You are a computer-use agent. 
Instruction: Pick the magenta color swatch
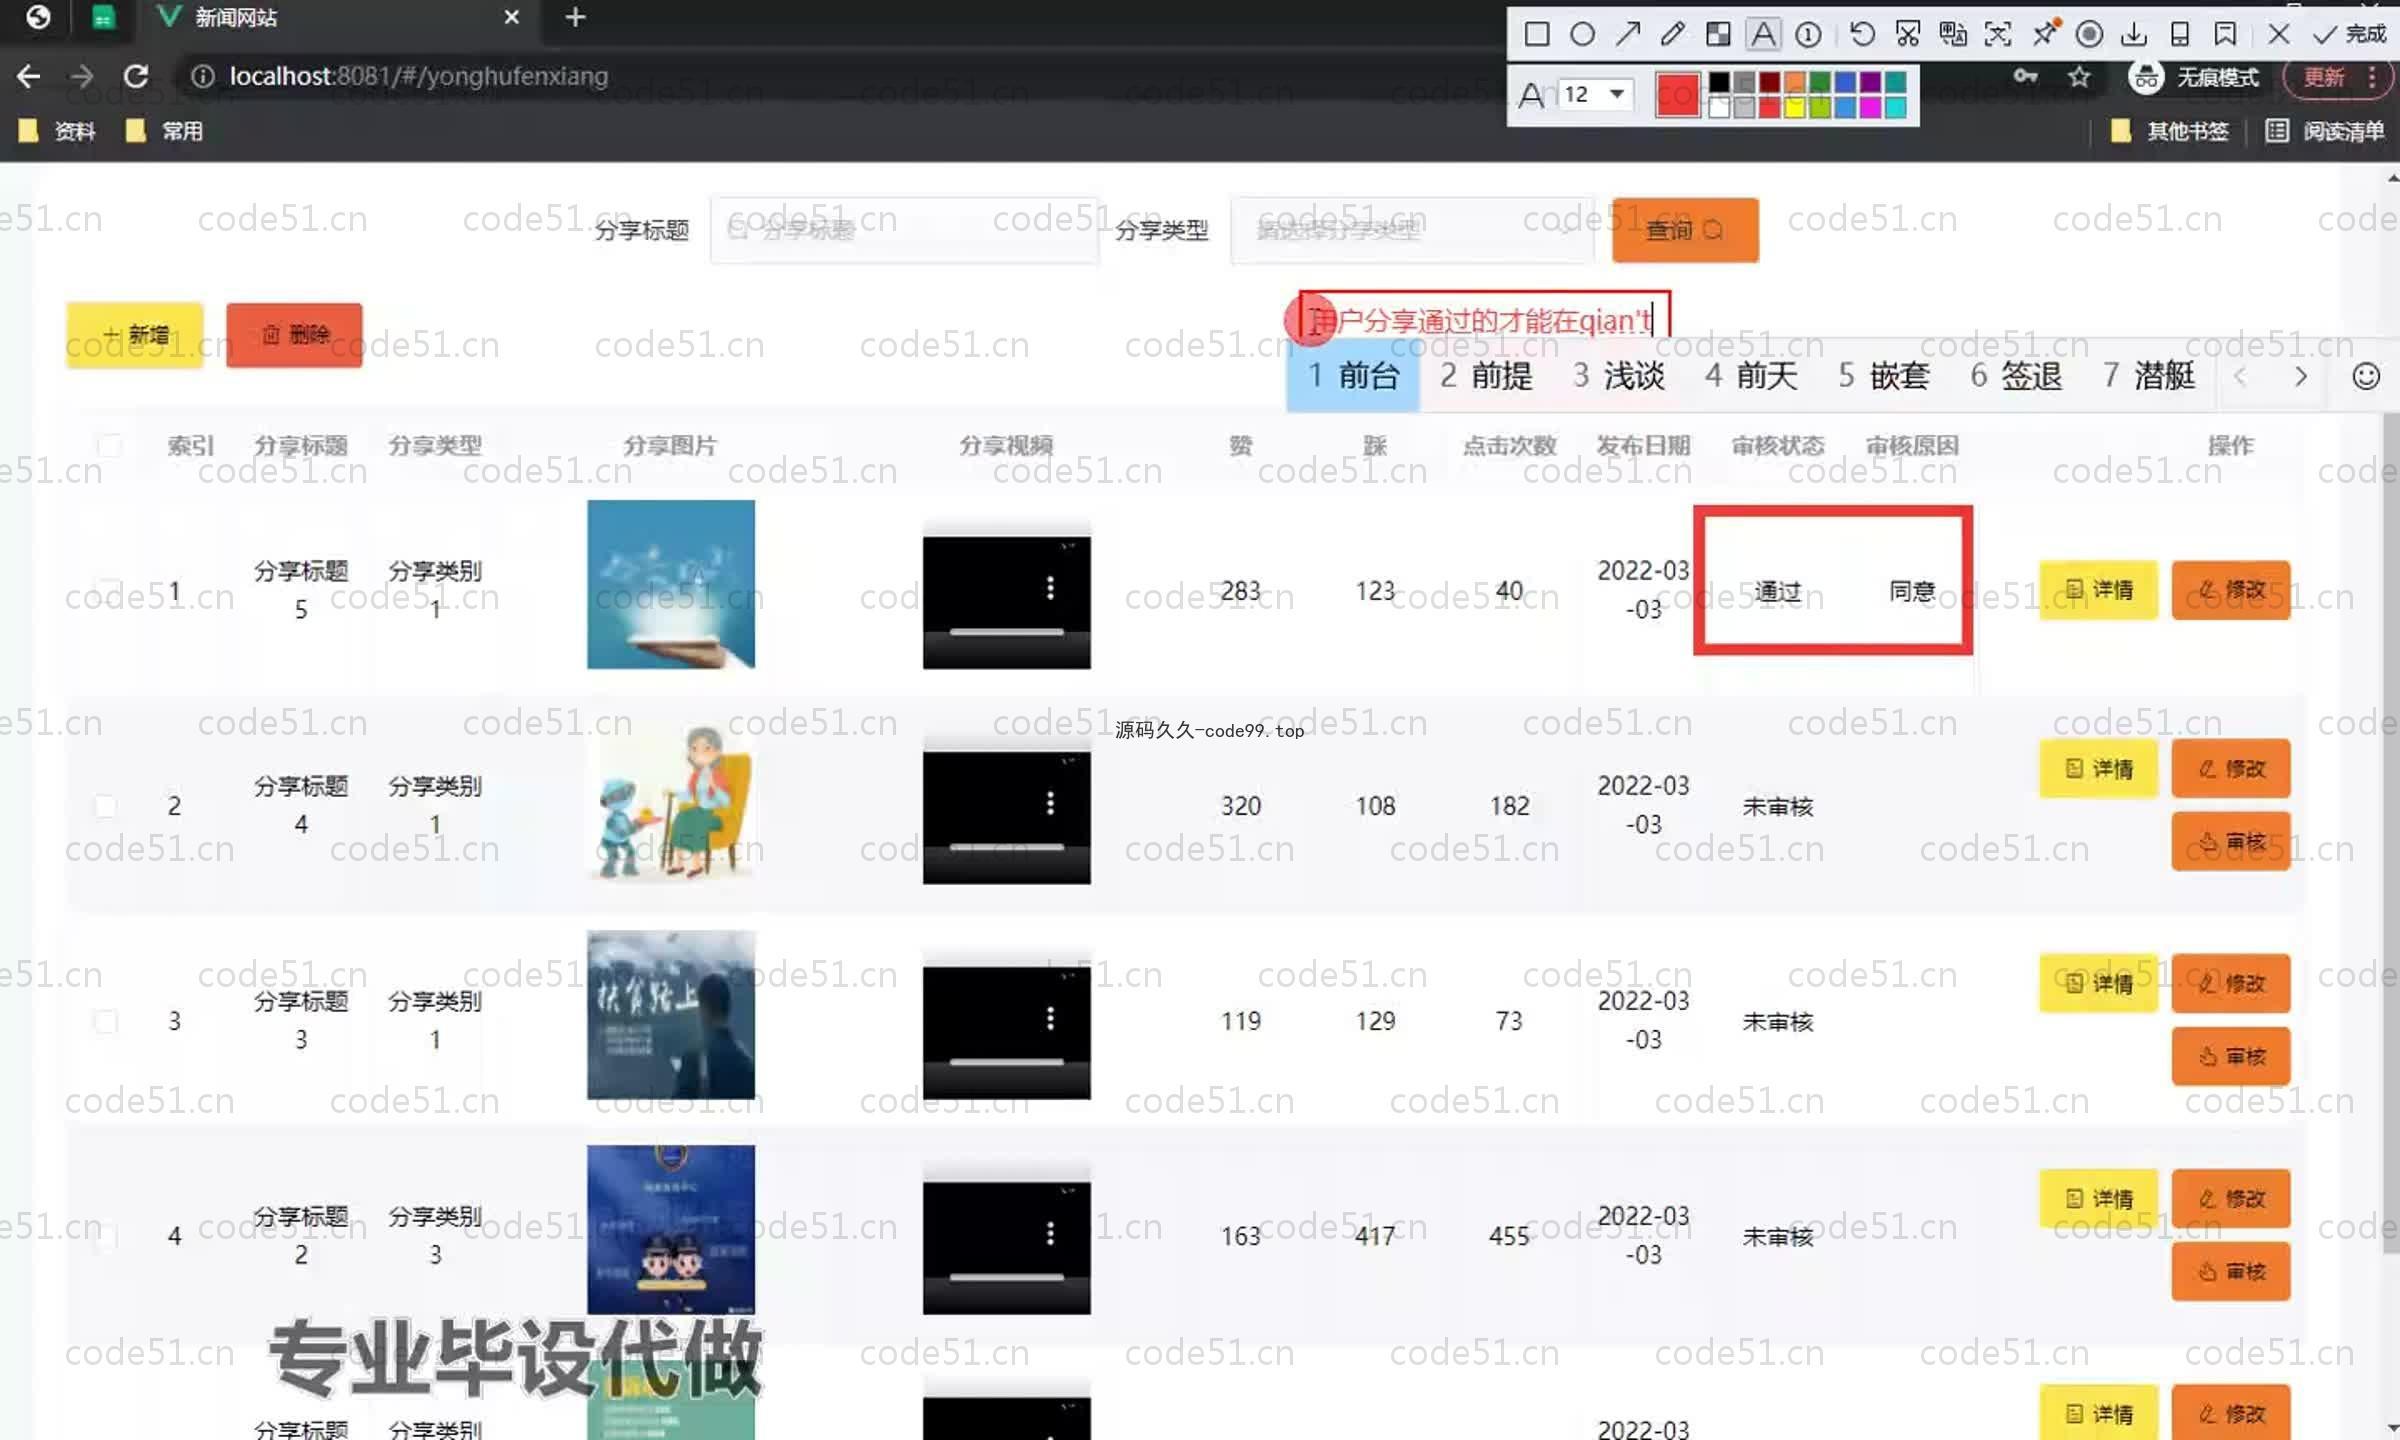coord(1871,107)
